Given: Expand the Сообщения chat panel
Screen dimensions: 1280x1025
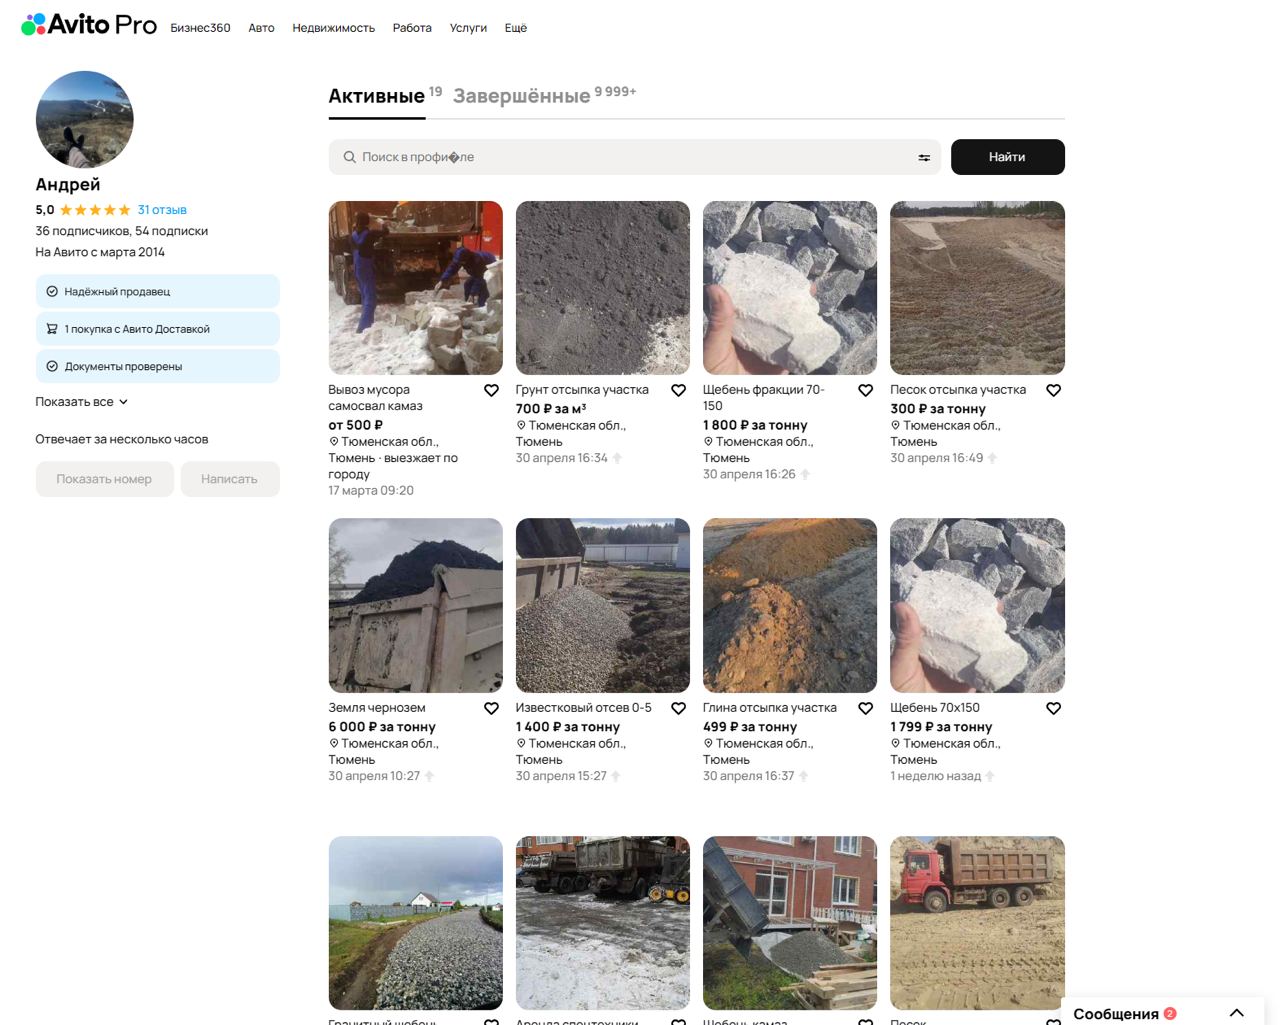Looking at the screenshot, I should tap(1236, 1013).
